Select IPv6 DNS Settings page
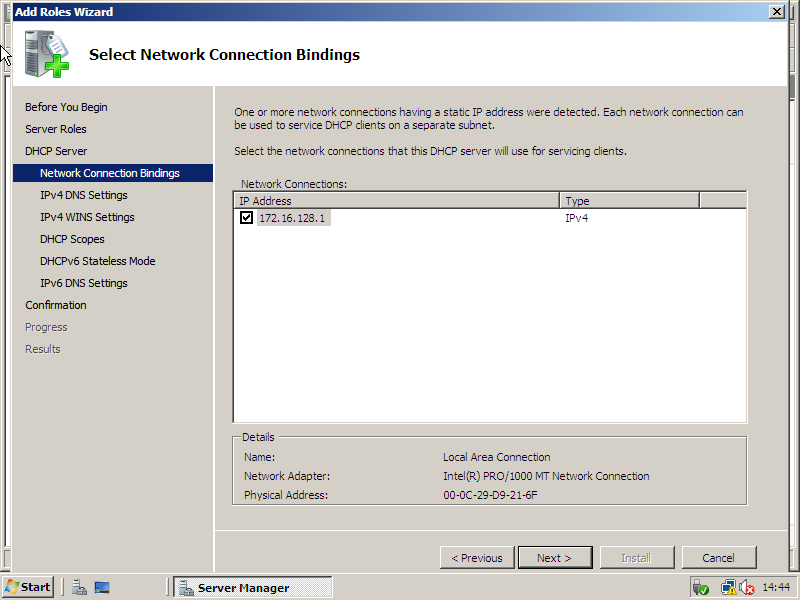Screen dimensions: 800x600 pyautogui.click(x=84, y=283)
